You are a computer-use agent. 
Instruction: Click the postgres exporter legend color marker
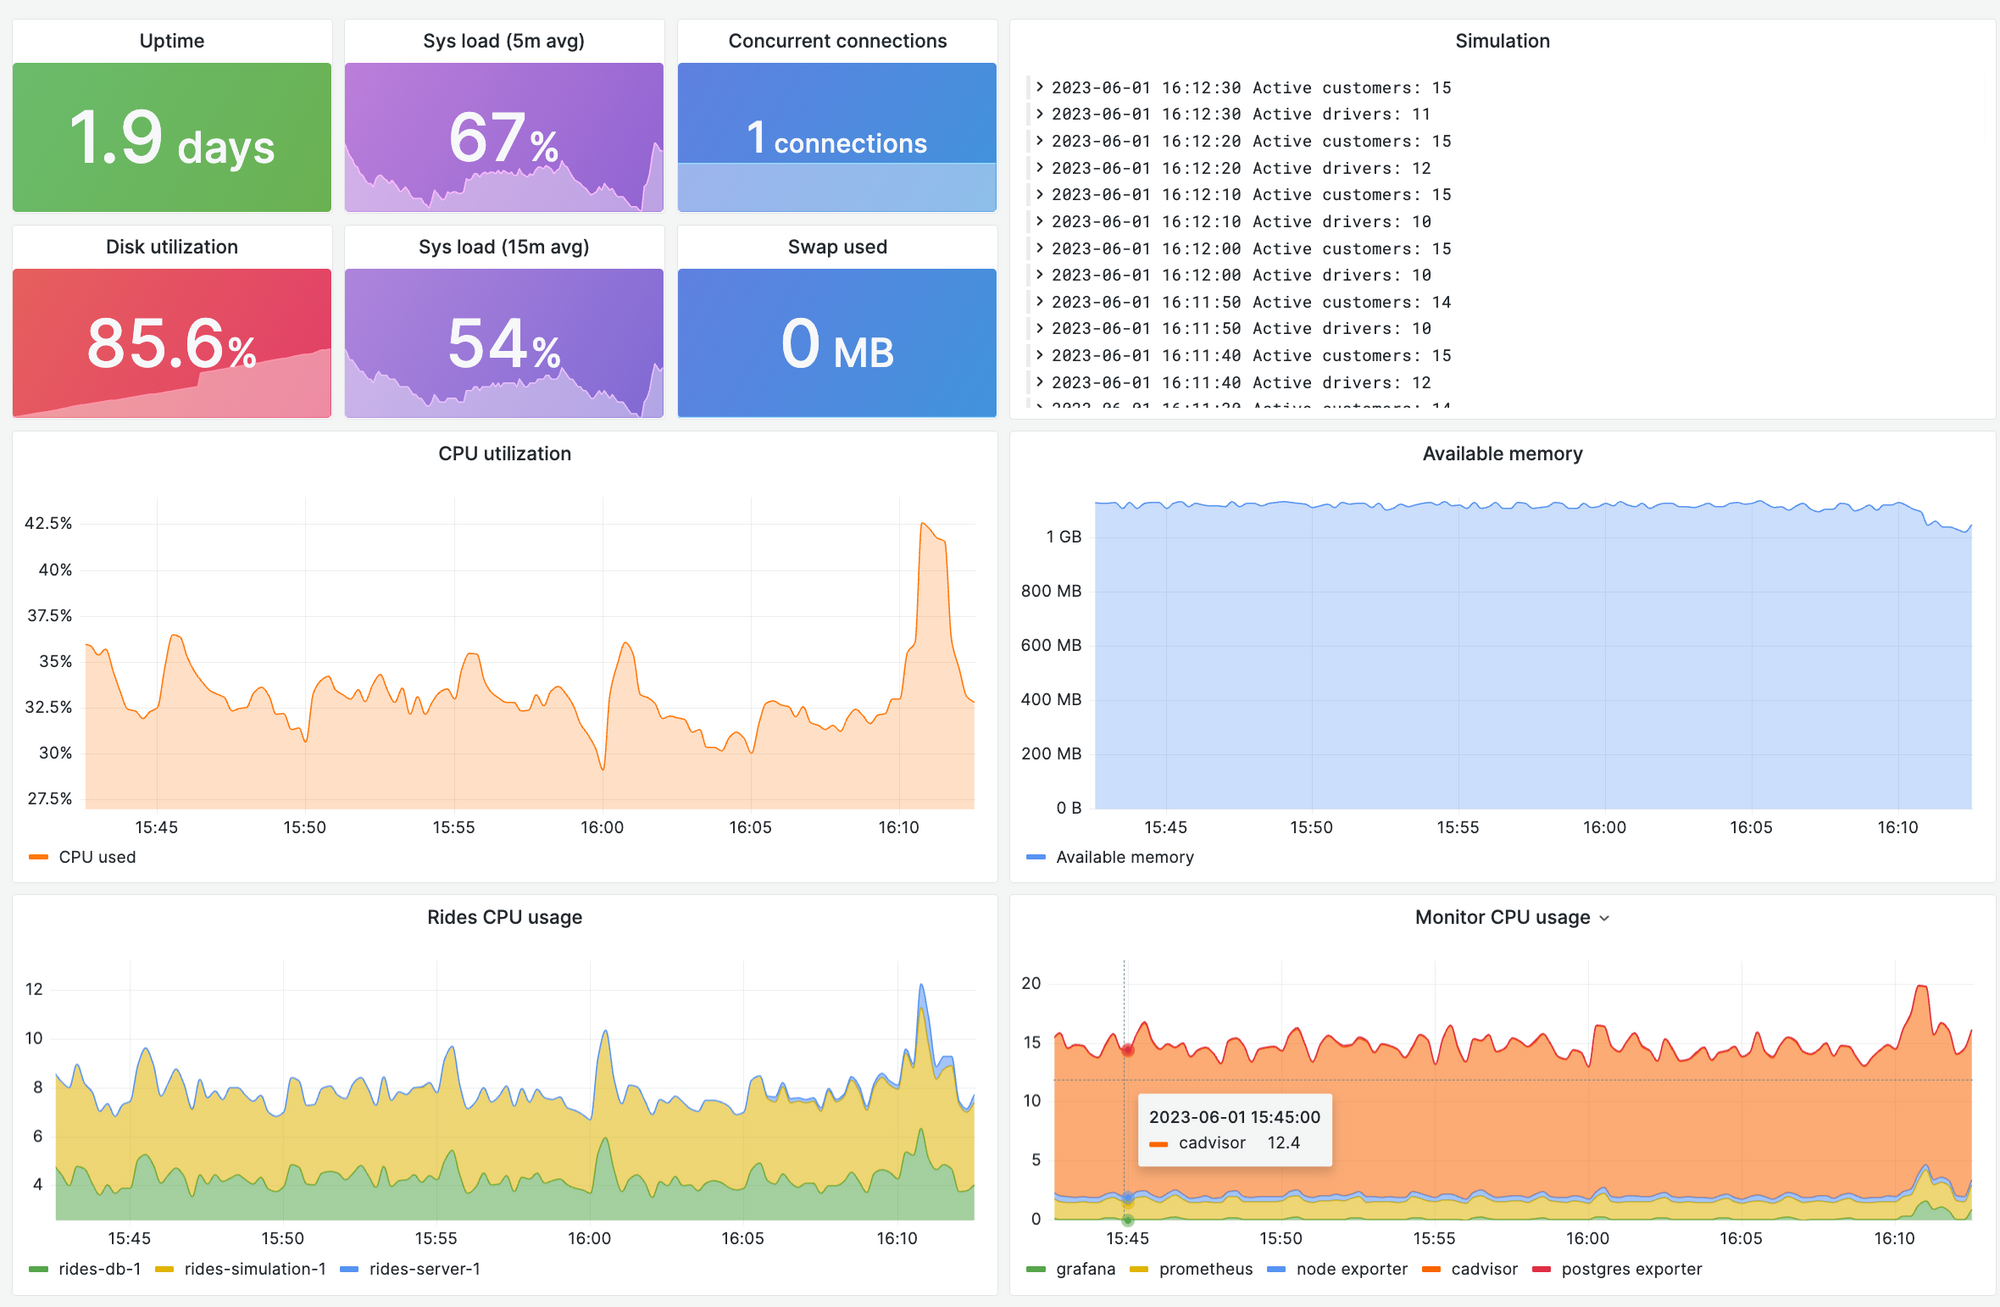point(1540,1268)
